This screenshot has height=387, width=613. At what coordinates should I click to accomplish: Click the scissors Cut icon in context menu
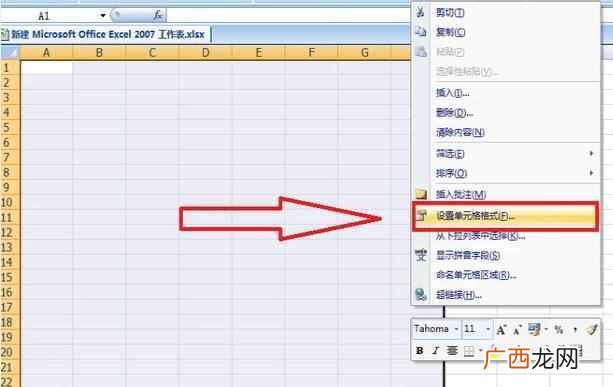421,12
